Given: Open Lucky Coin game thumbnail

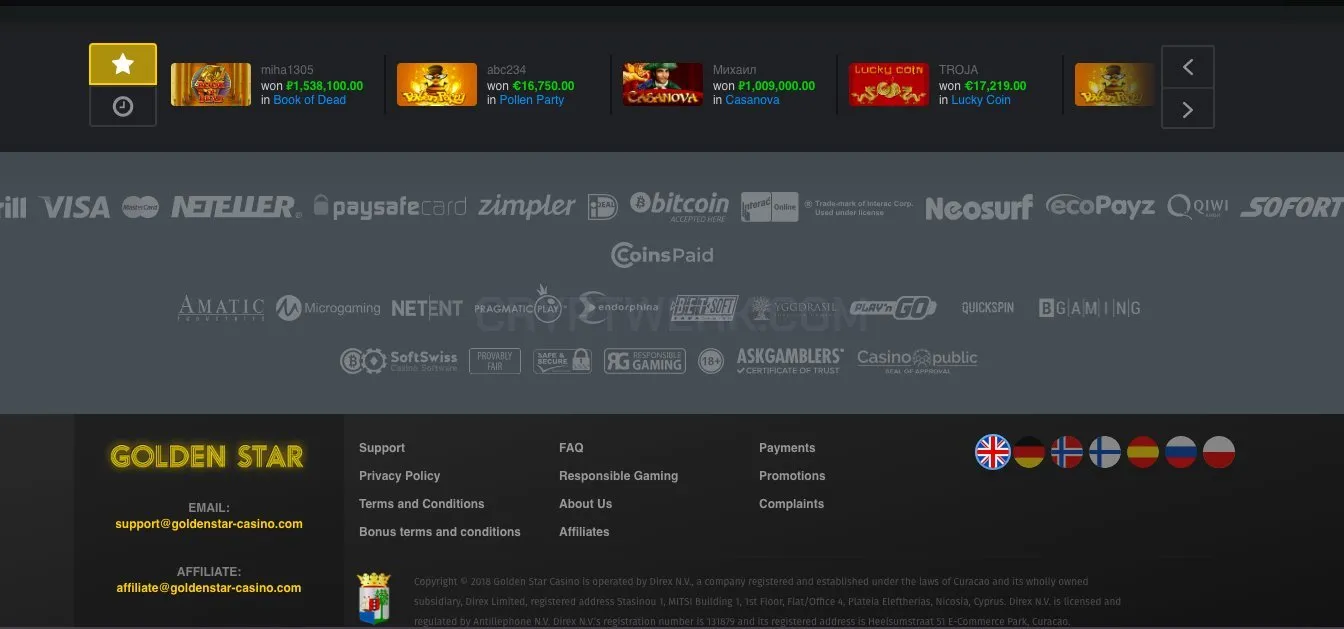Looking at the screenshot, I should pyautogui.click(x=889, y=85).
